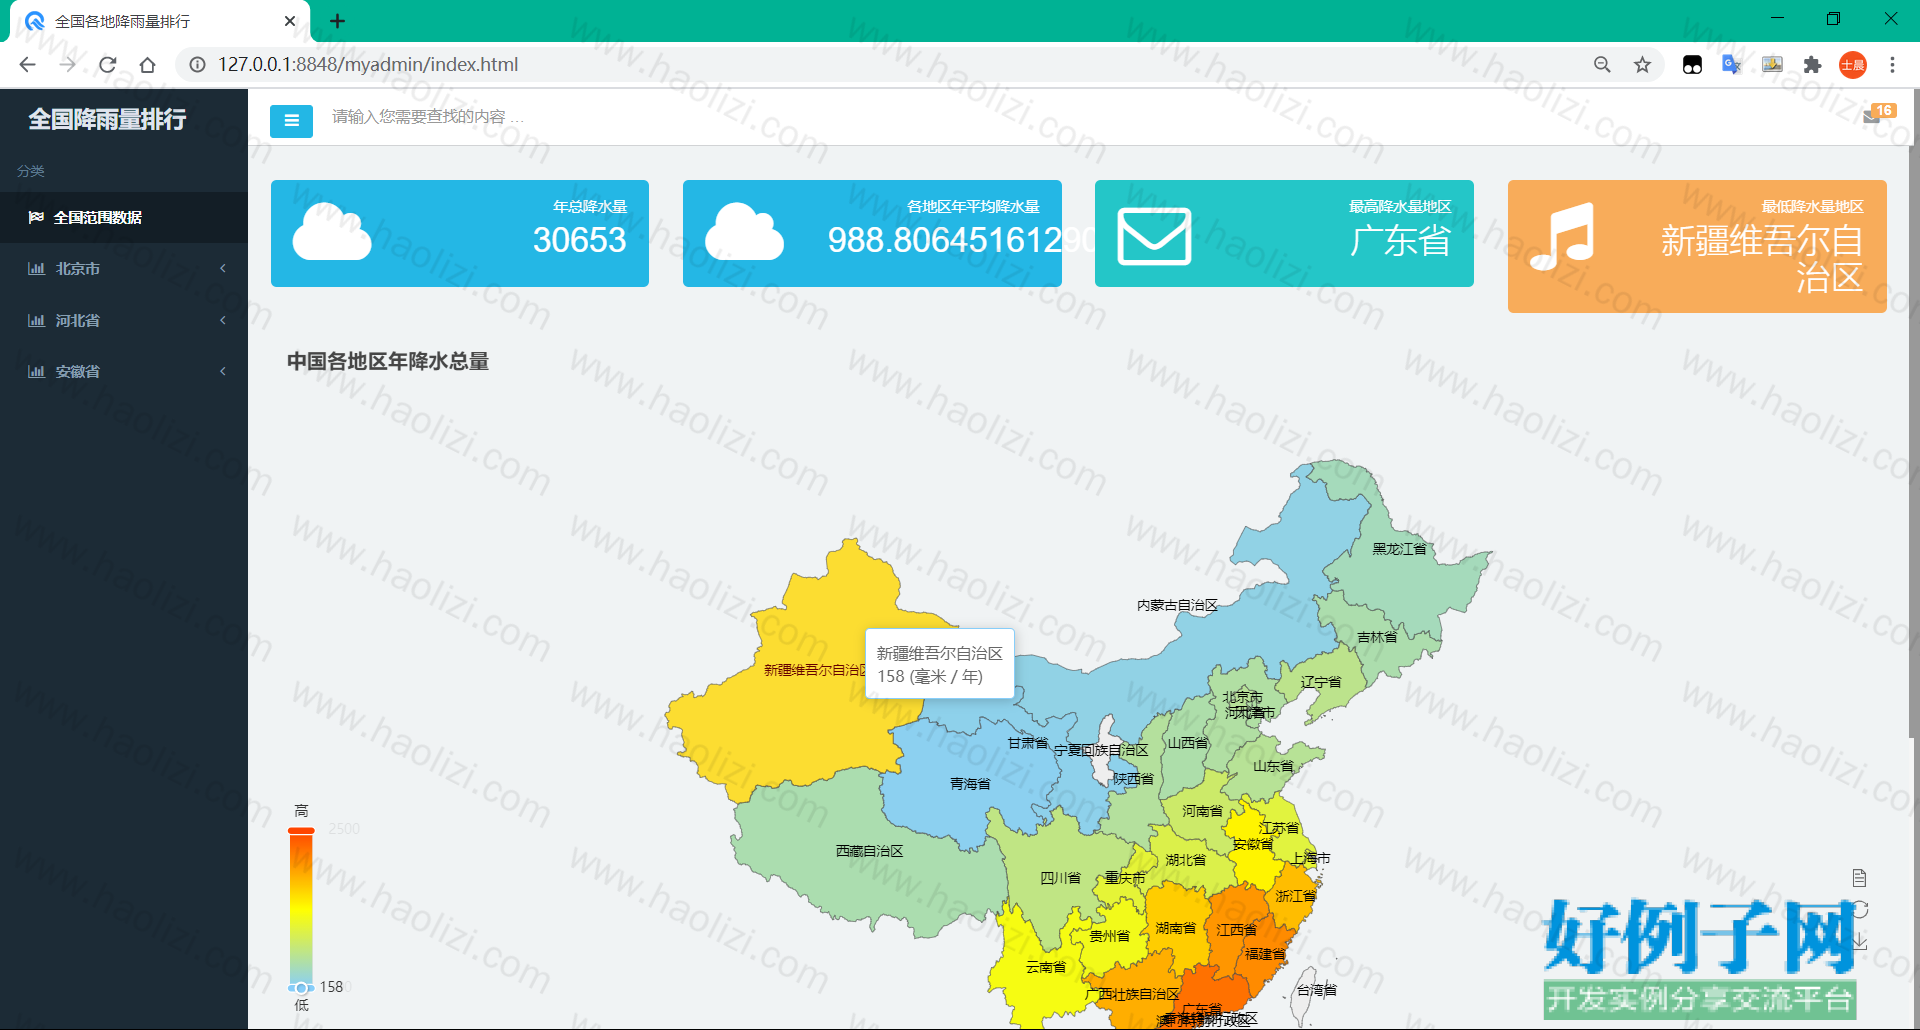Click the bar chart icon beside 河北省

point(36,320)
